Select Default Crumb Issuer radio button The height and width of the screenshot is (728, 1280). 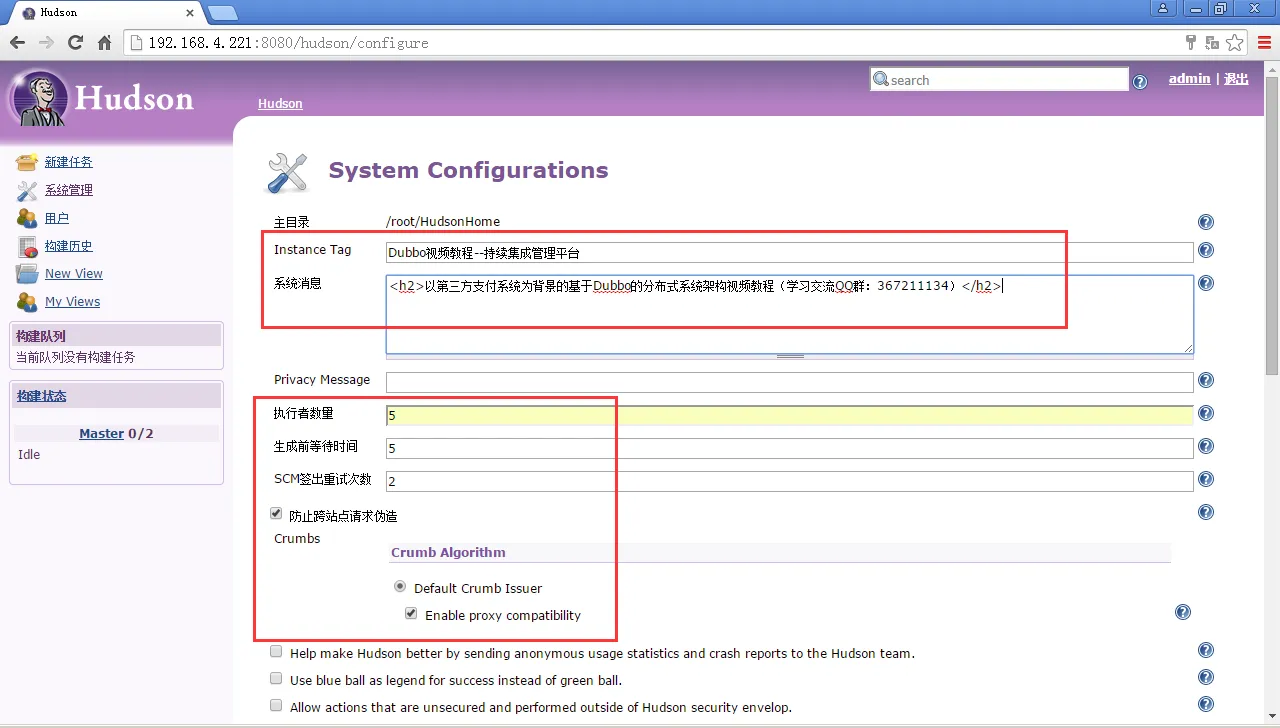point(400,587)
